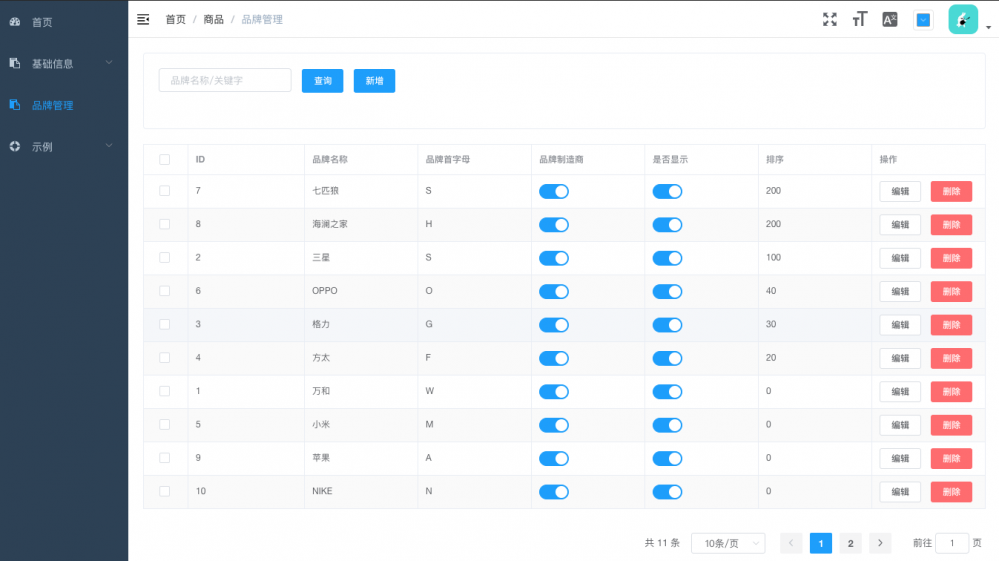
Task: Click 首页 breadcrumb link
Action: 175,20
